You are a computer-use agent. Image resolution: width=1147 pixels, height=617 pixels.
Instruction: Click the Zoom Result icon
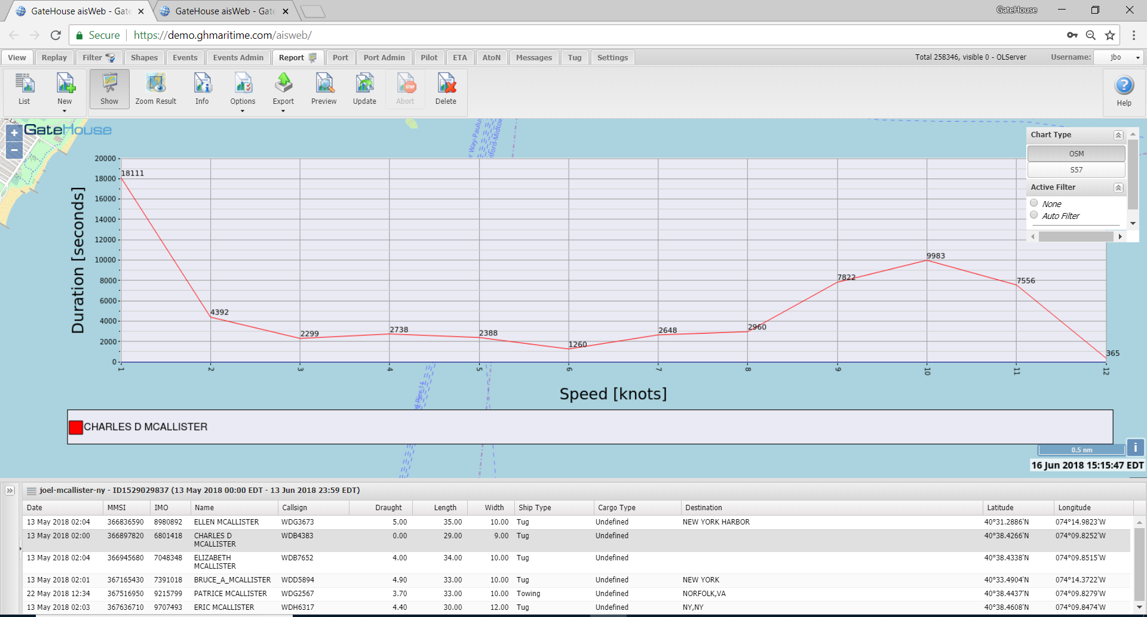click(x=155, y=88)
